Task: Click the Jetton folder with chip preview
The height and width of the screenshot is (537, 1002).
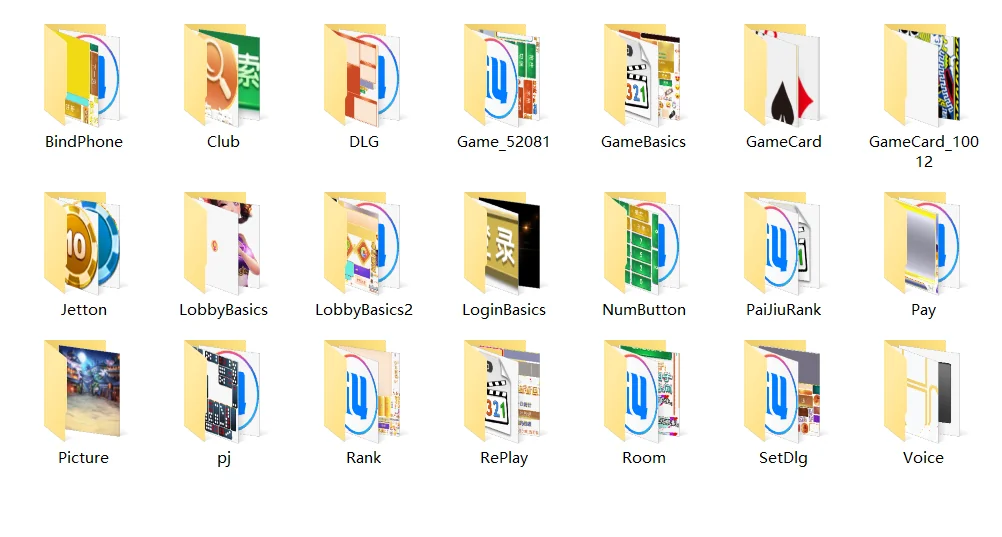Action: (x=83, y=243)
